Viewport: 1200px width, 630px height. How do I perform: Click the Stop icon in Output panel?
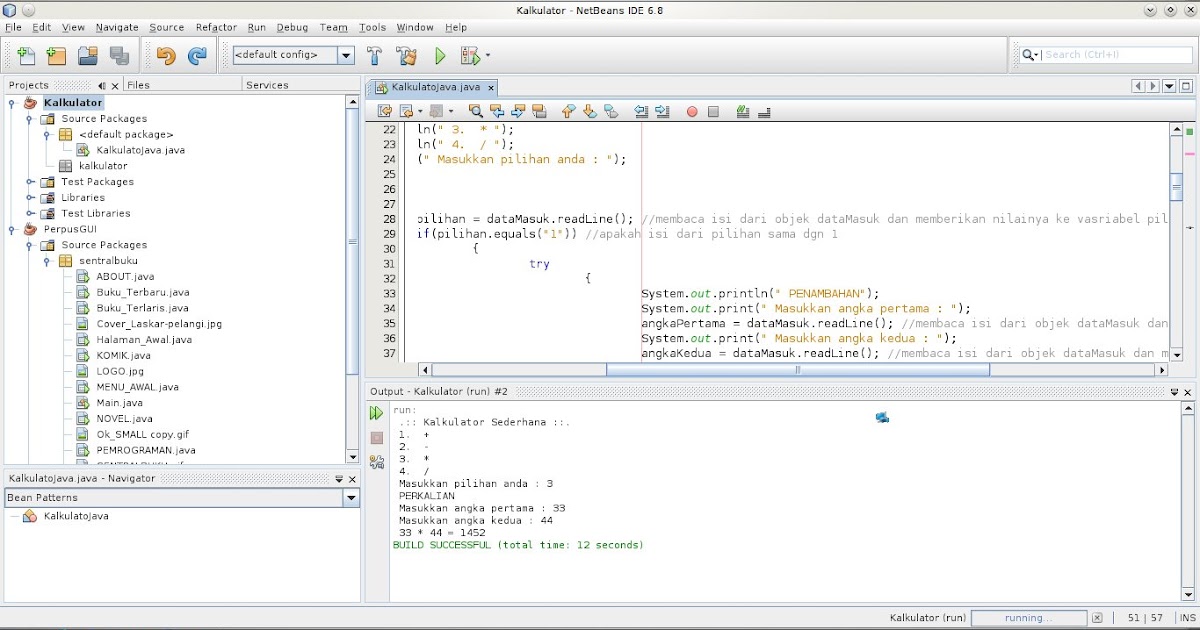tap(376, 438)
